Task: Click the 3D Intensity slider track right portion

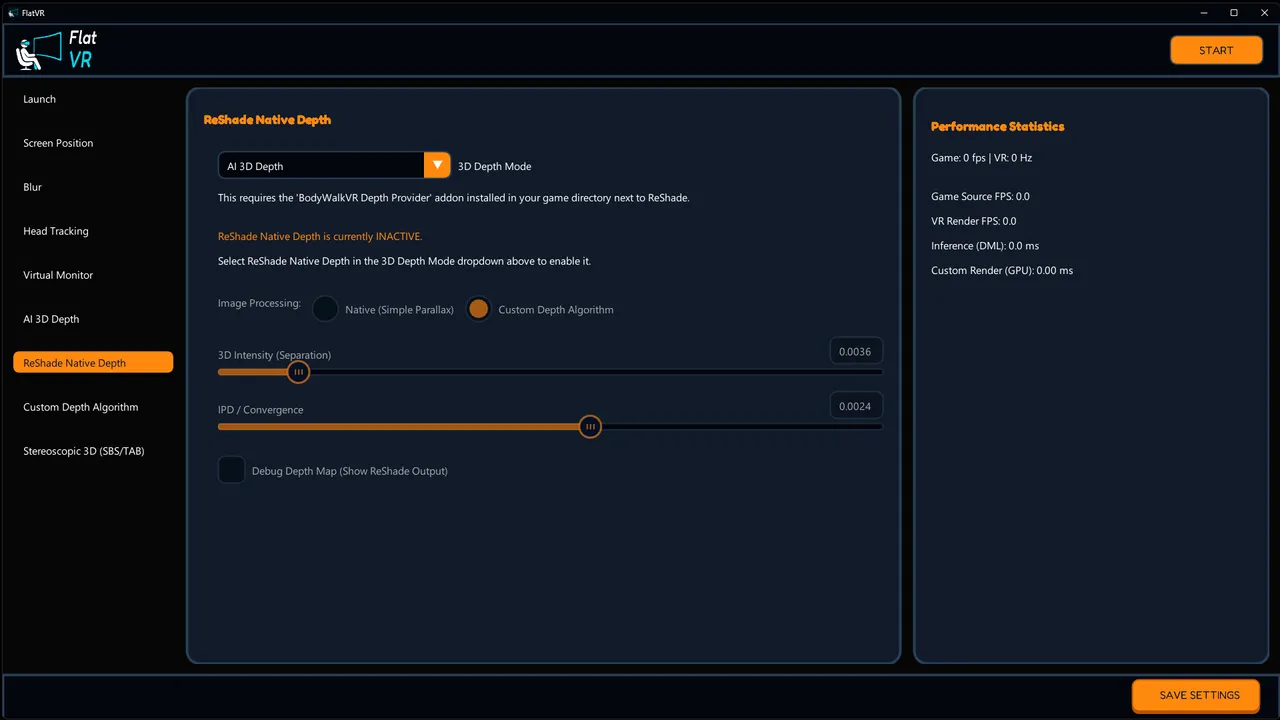Action: pos(595,372)
